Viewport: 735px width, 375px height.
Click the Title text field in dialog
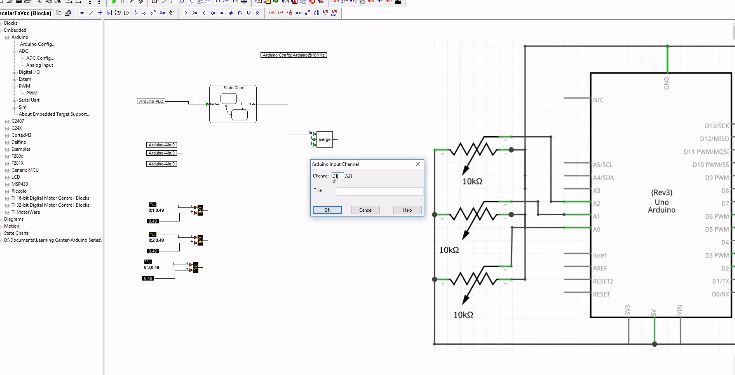click(379, 191)
